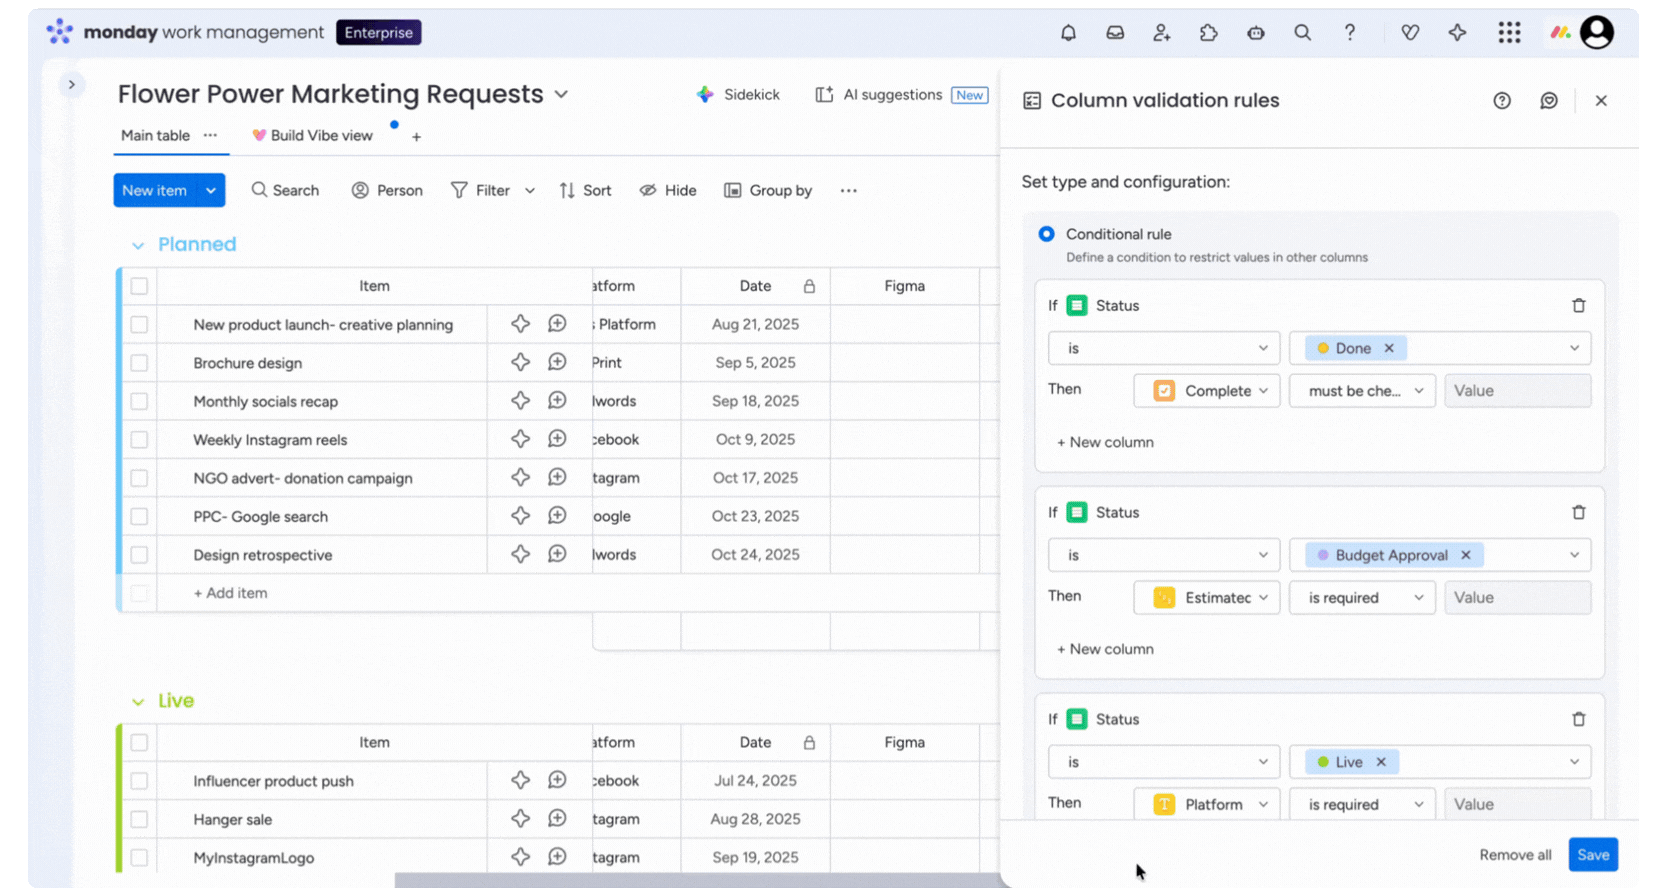Tick the checkbox next to Hanger sale

139,820
